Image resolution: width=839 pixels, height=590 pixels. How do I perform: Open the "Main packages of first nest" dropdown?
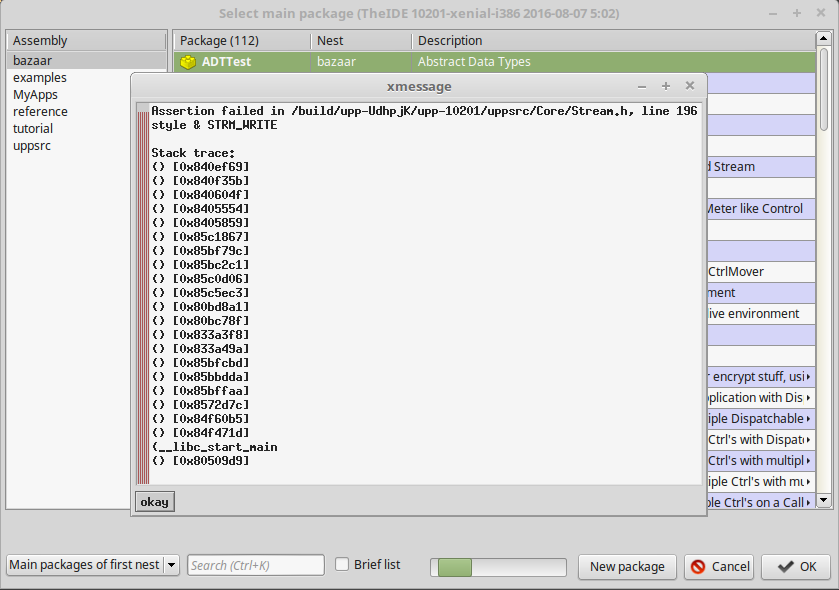point(171,565)
